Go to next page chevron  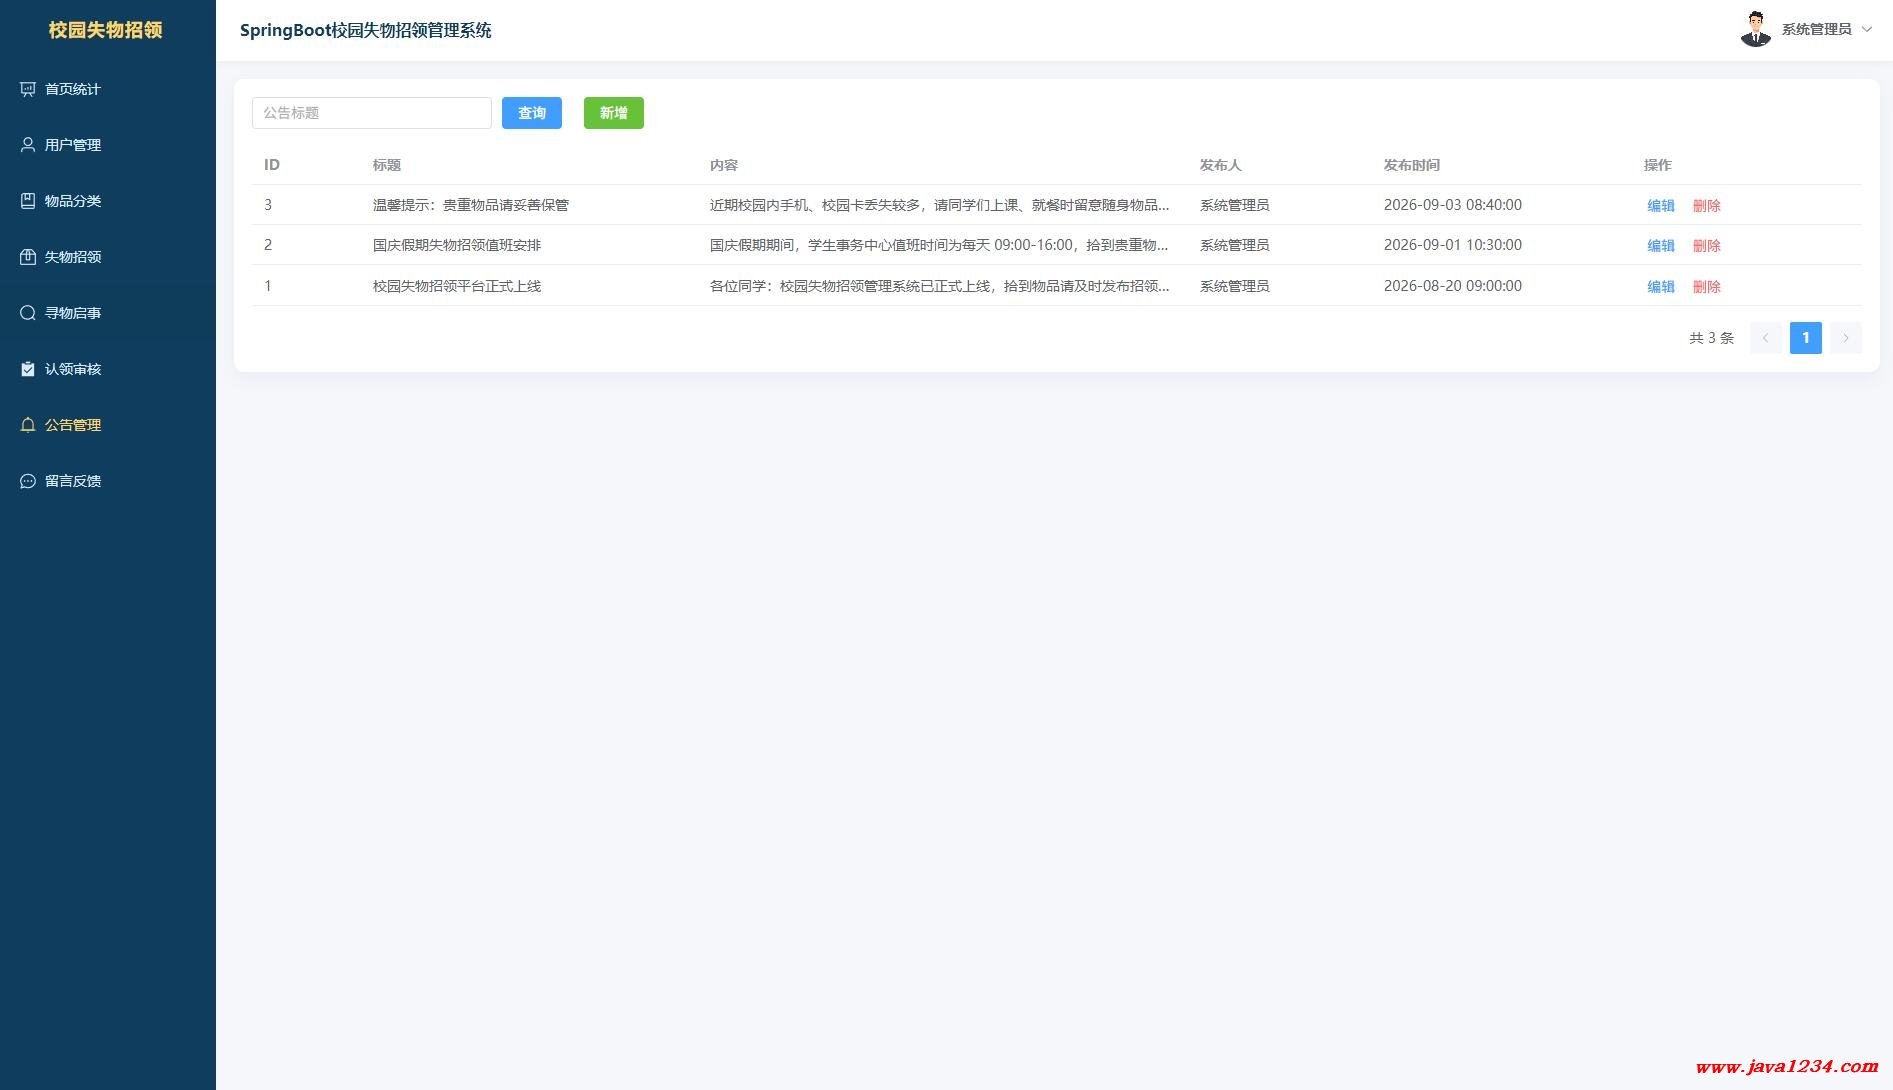pyautogui.click(x=1846, y=338)
